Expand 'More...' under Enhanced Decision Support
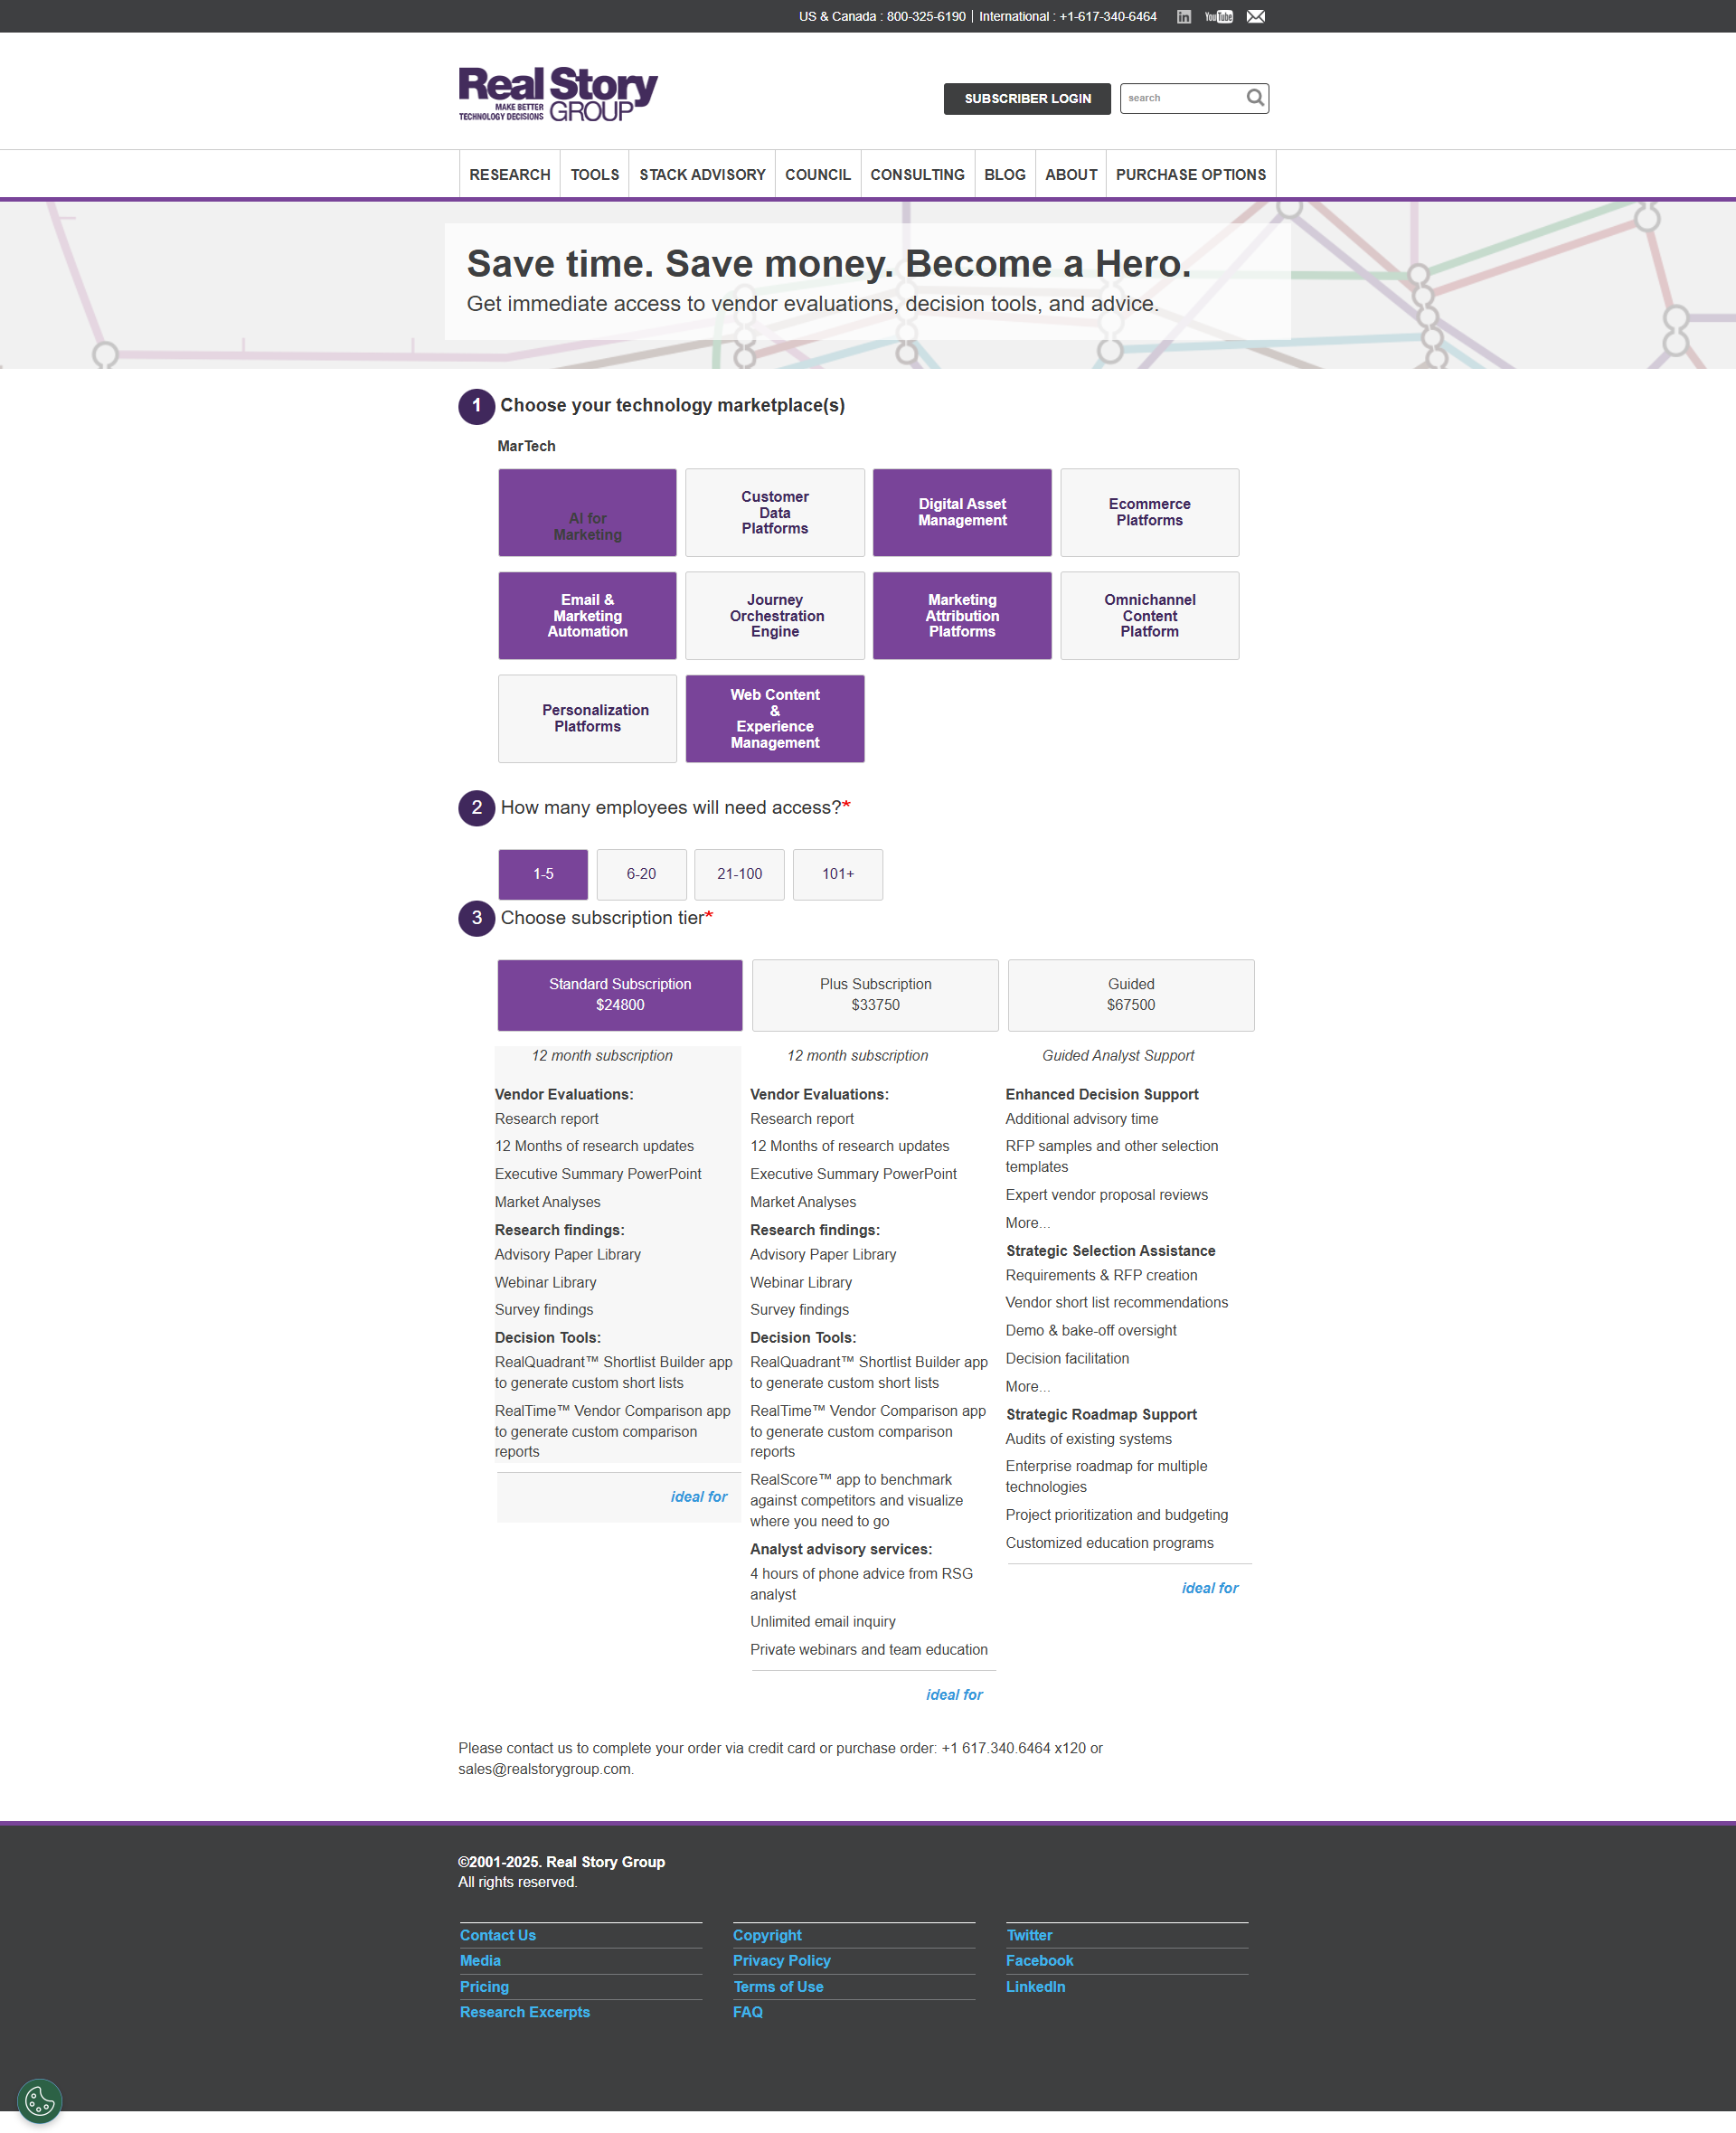1736x2133 pixels. pyautogui.click(x=1027, y=1222)
